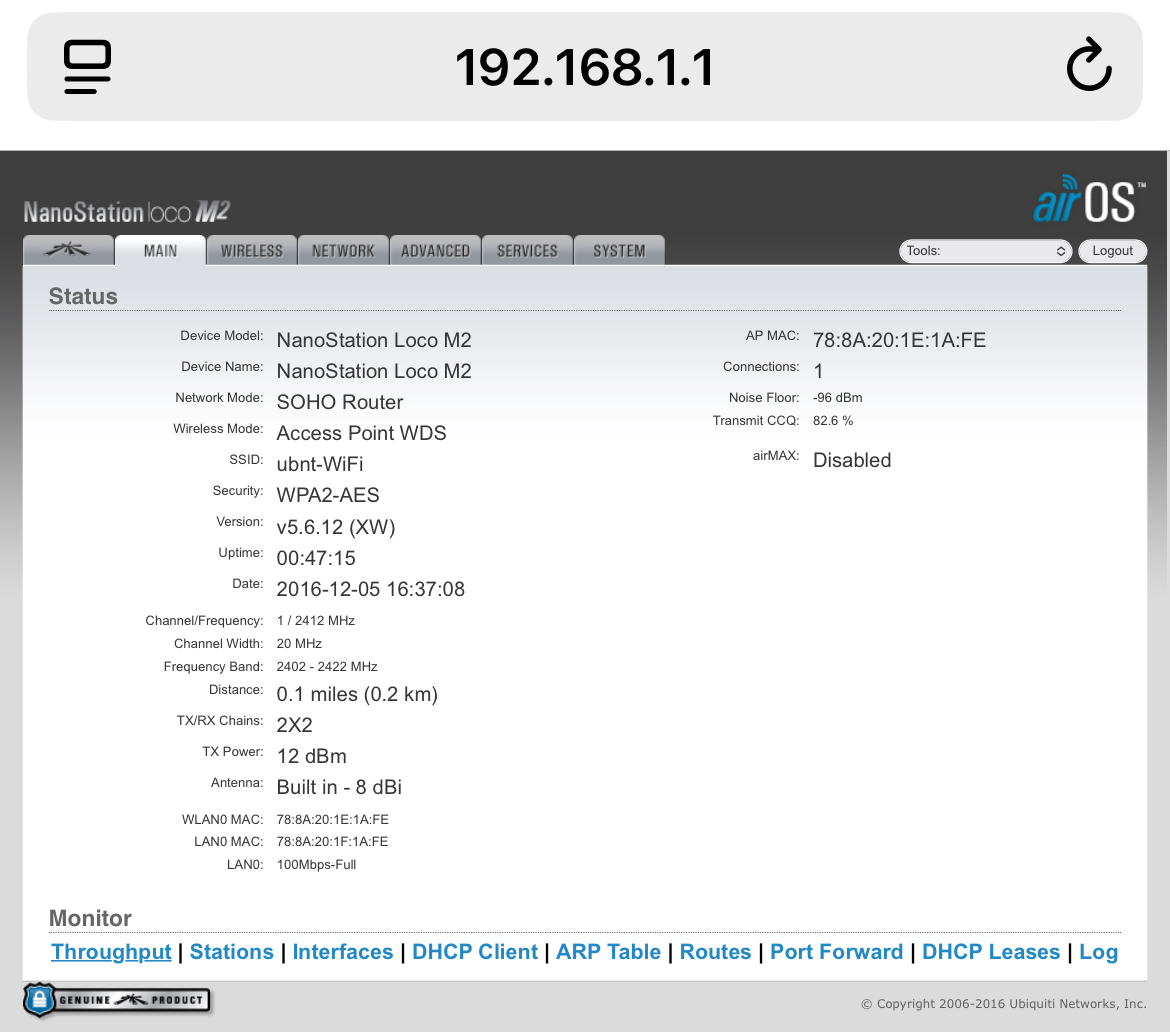View the Stations monitor link
The height and width of the screenshot is (1032, 1170).
(x=231, y=952)
